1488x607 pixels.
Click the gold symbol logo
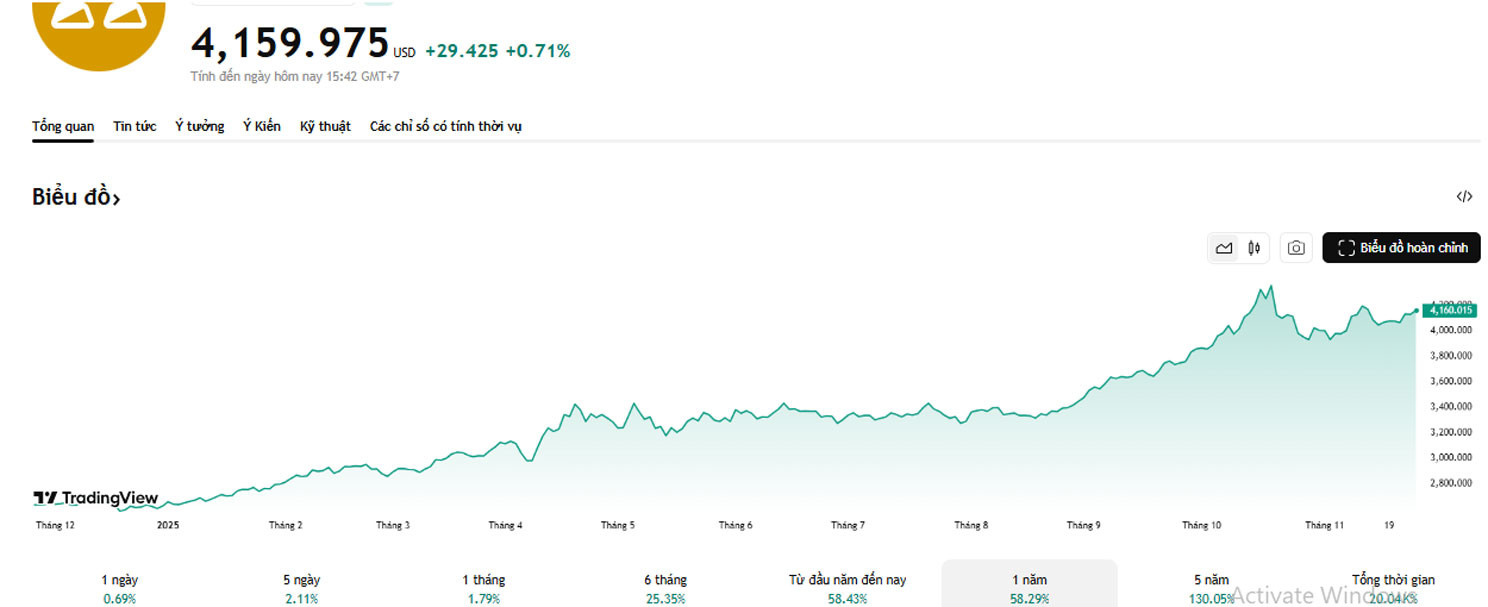click(98, 25)
